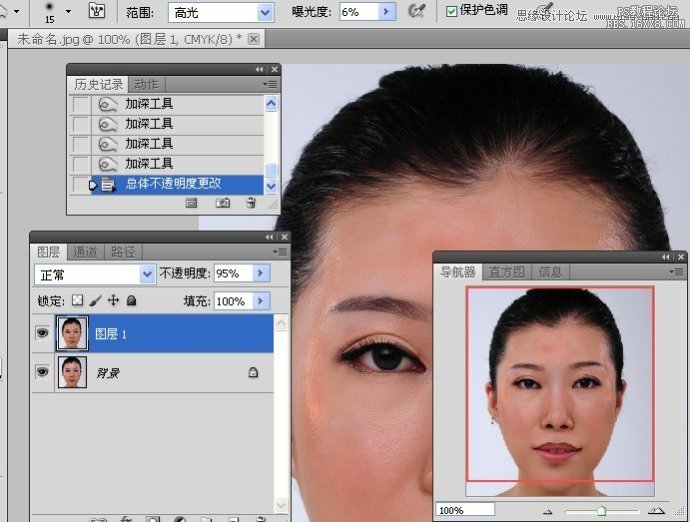Delete current history state with trash icon
The image size is (690, 522).
[x=250, y=202]
